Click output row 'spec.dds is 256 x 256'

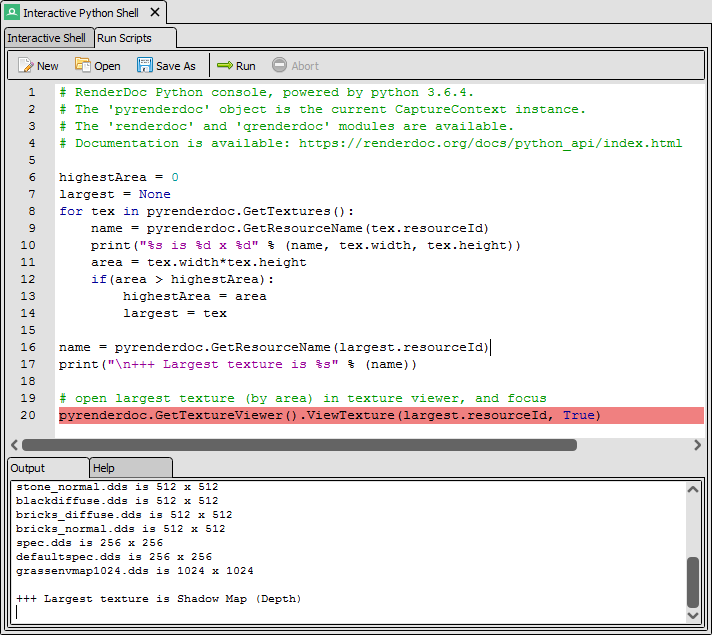(x=89, y=543)
